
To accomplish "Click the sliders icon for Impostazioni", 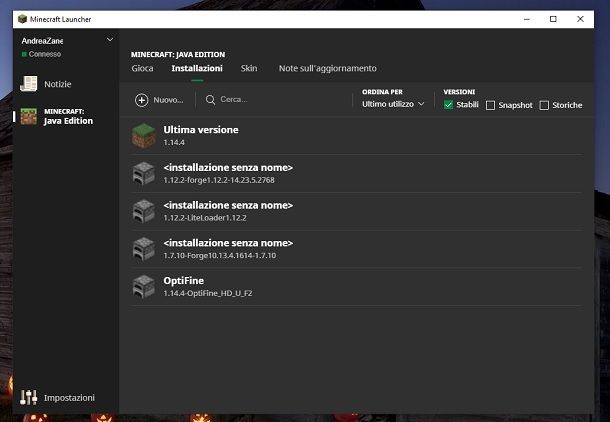I will pos(29,397).
